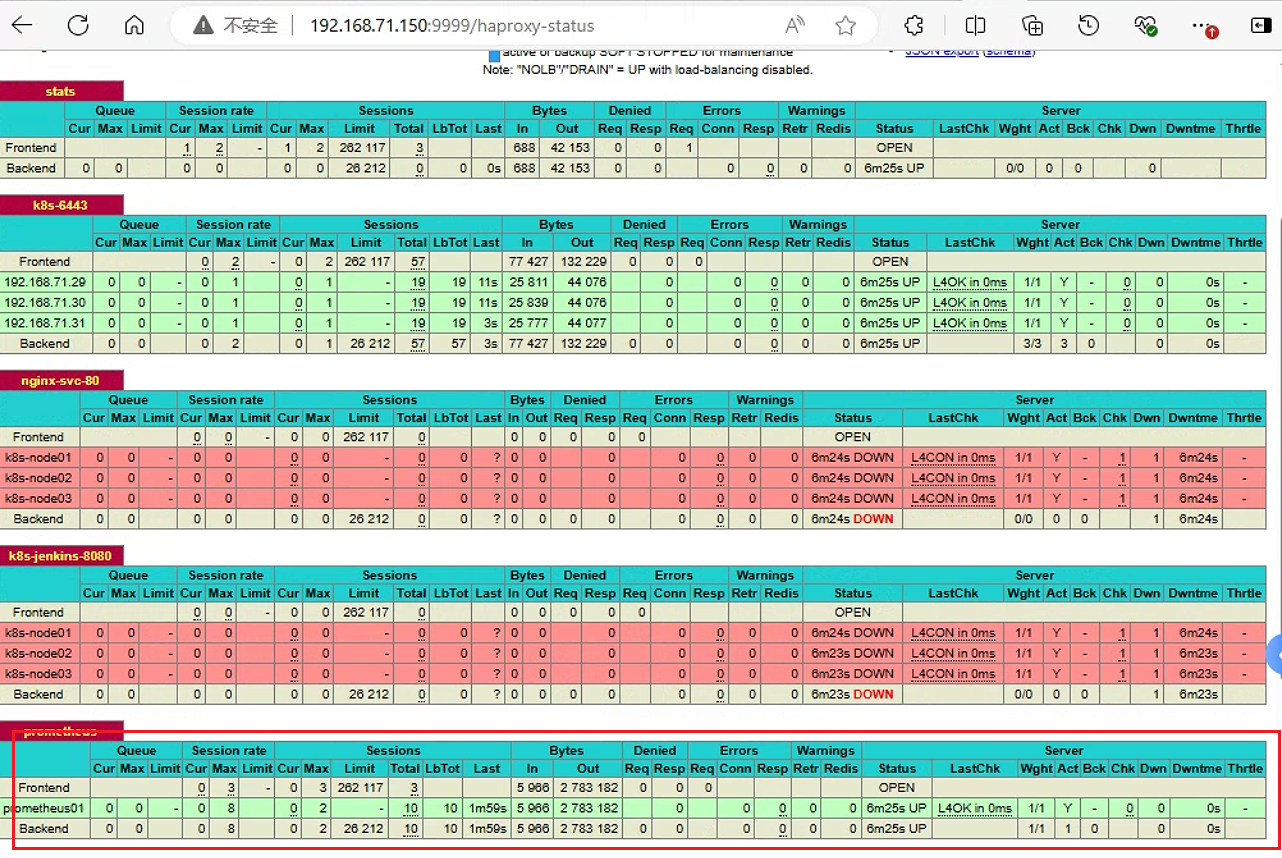Select server 192.168.71.31 in k8s-6443 table

tap(45, 323)
